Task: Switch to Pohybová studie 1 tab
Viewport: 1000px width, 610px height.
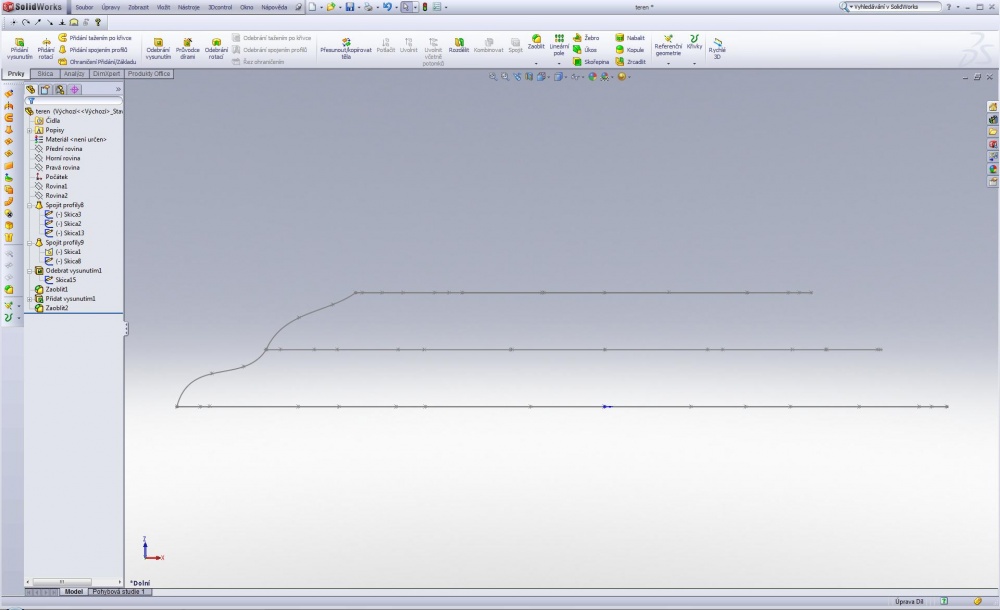Action: [119, 592]
